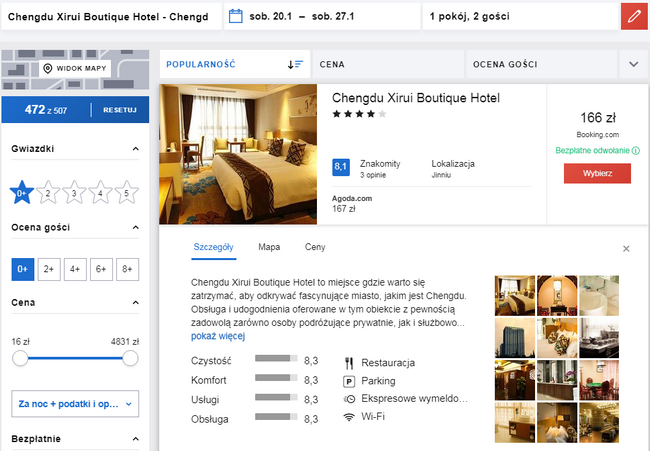Click the maximum price slider handle
Screen dimensions: 650x451
coord(129,357)
